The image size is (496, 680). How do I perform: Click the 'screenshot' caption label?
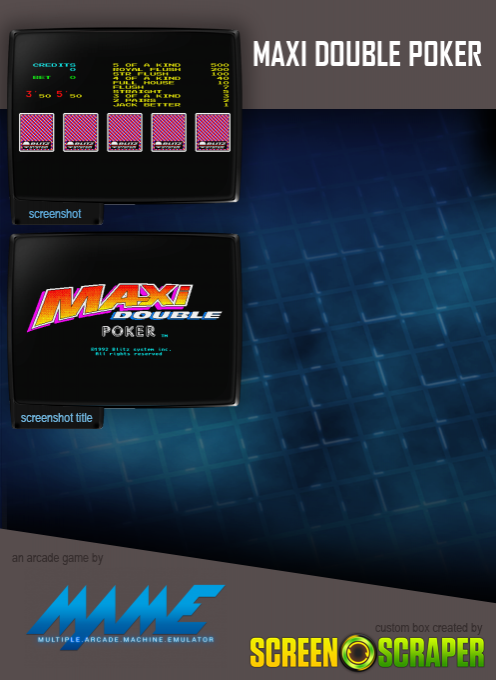pyautogui.click(x=55, y=214)
